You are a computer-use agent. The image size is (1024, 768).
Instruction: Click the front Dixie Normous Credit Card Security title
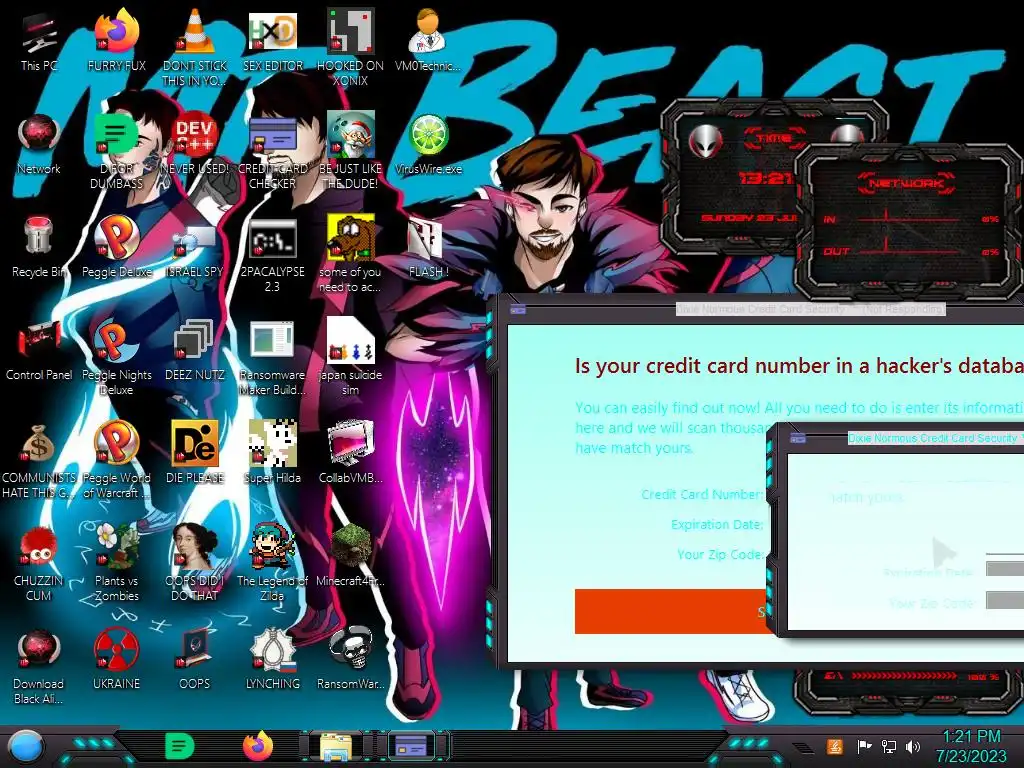933,438
